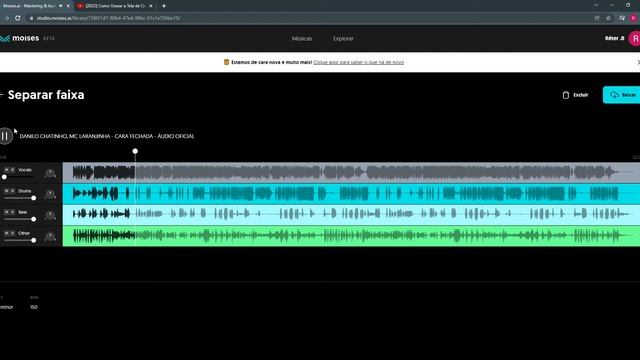Click the Baixar download button

[622, 95]
